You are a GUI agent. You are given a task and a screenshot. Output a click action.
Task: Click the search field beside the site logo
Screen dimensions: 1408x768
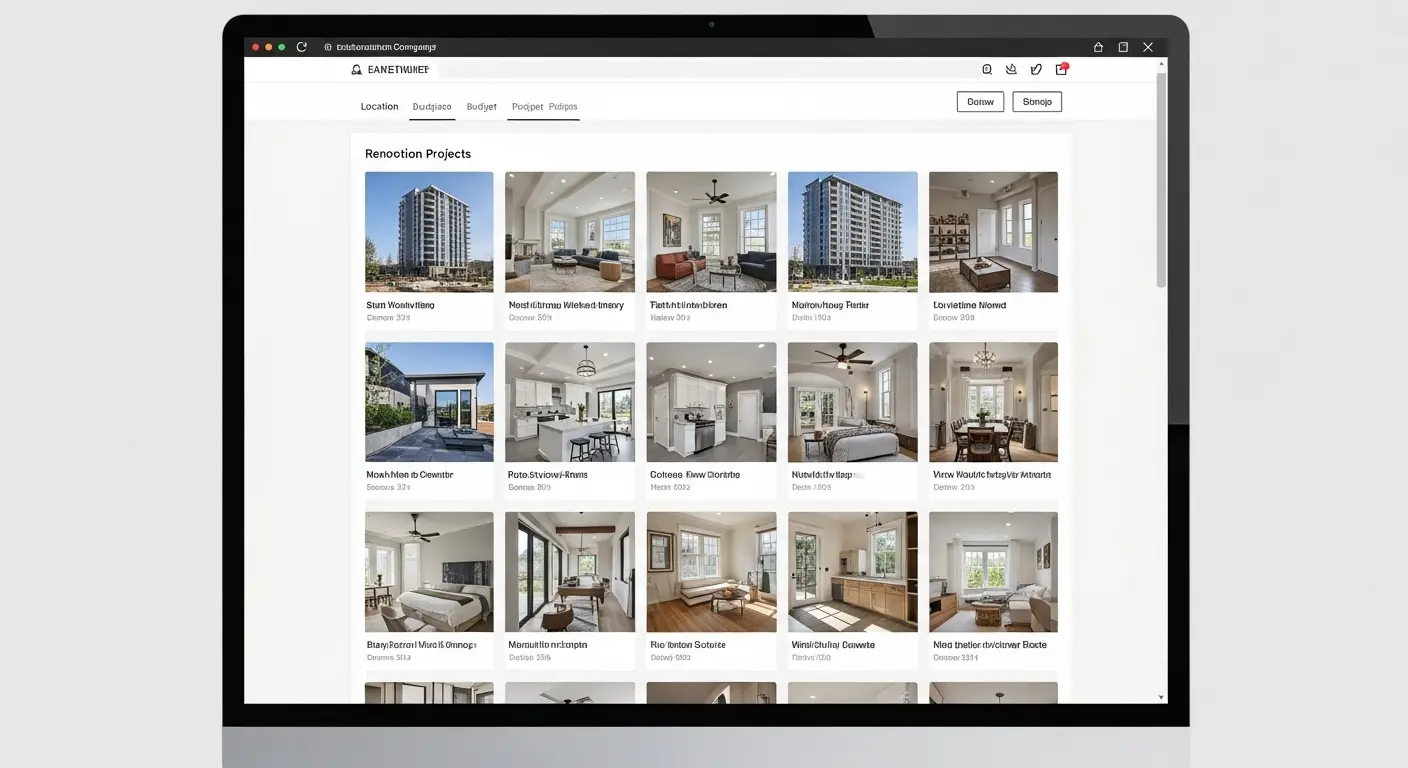coord(707,70)
